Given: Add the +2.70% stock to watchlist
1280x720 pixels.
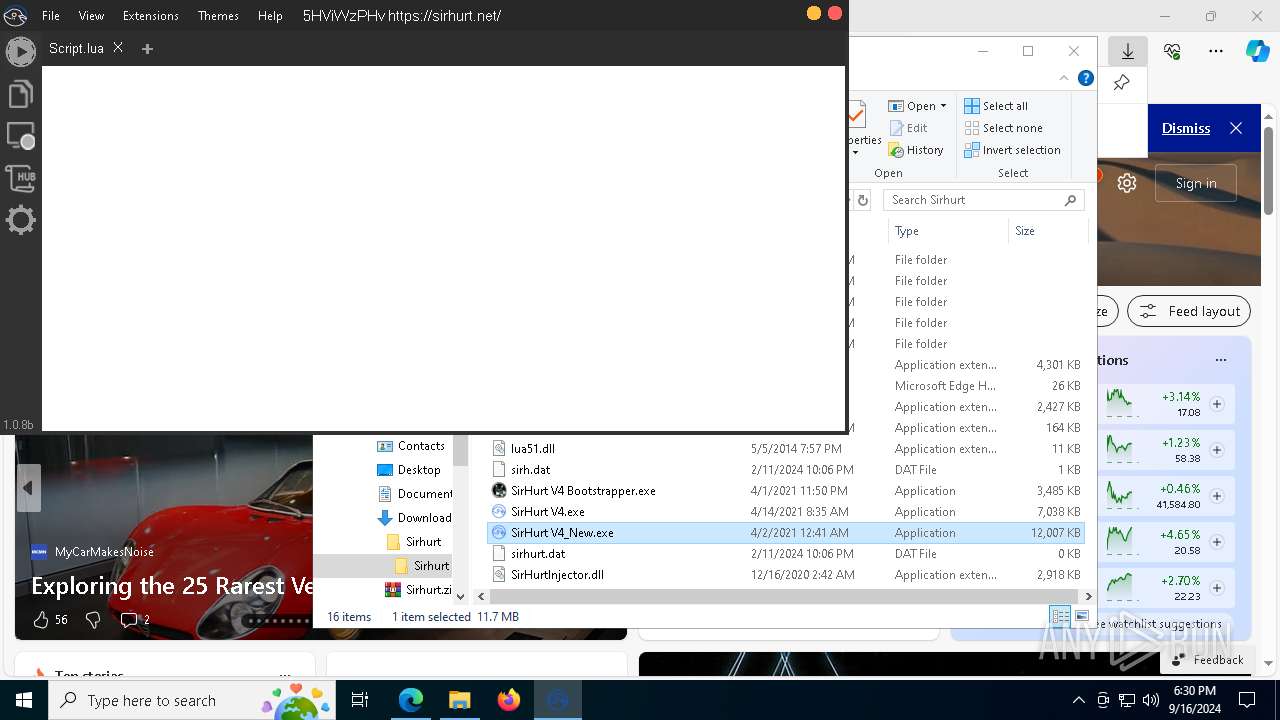Looking at the screenshot, I should (1217, 588).
